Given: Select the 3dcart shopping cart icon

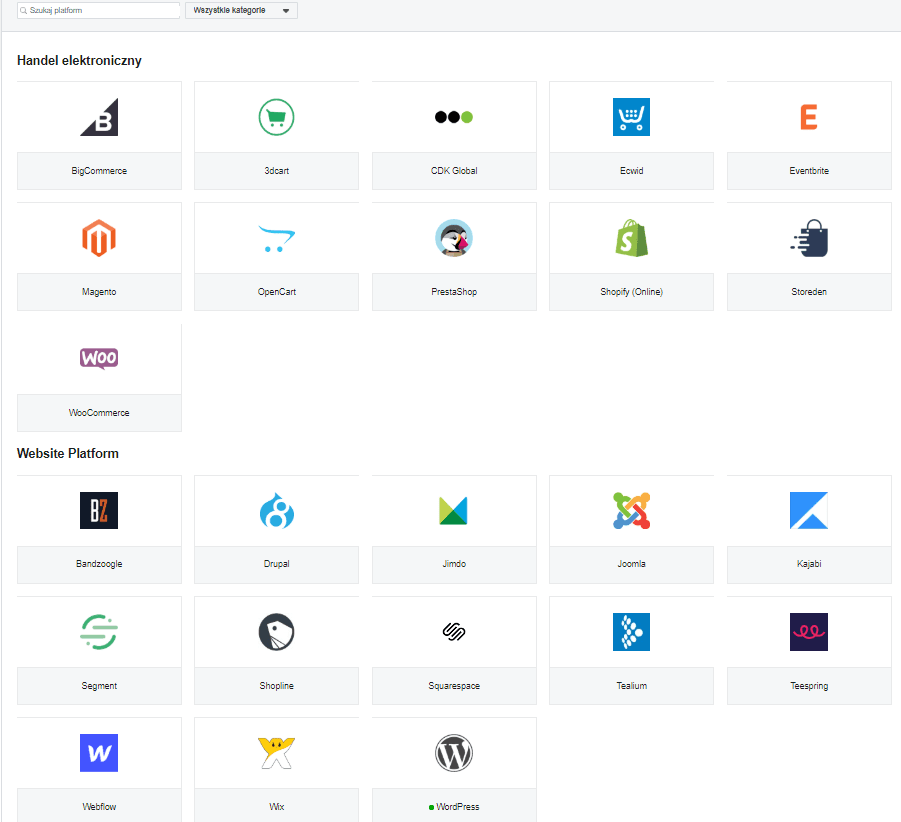Looking at the screenshot, I should point(276,117).
